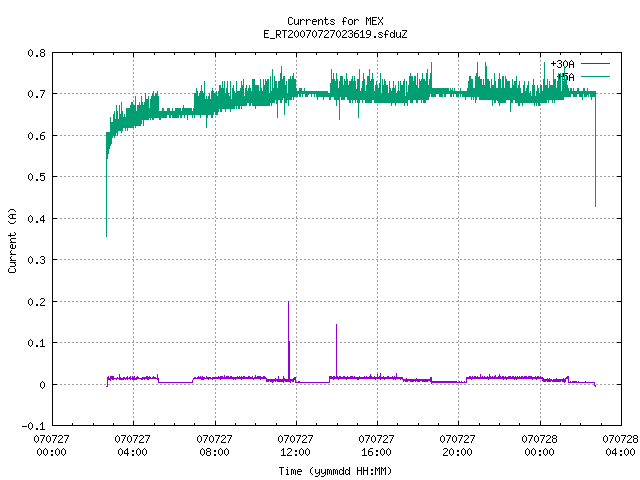The height and width of the screenshot is (480, 640).
Task: Click the 0.8 y-axis tick label
Action: coord(36,53)
